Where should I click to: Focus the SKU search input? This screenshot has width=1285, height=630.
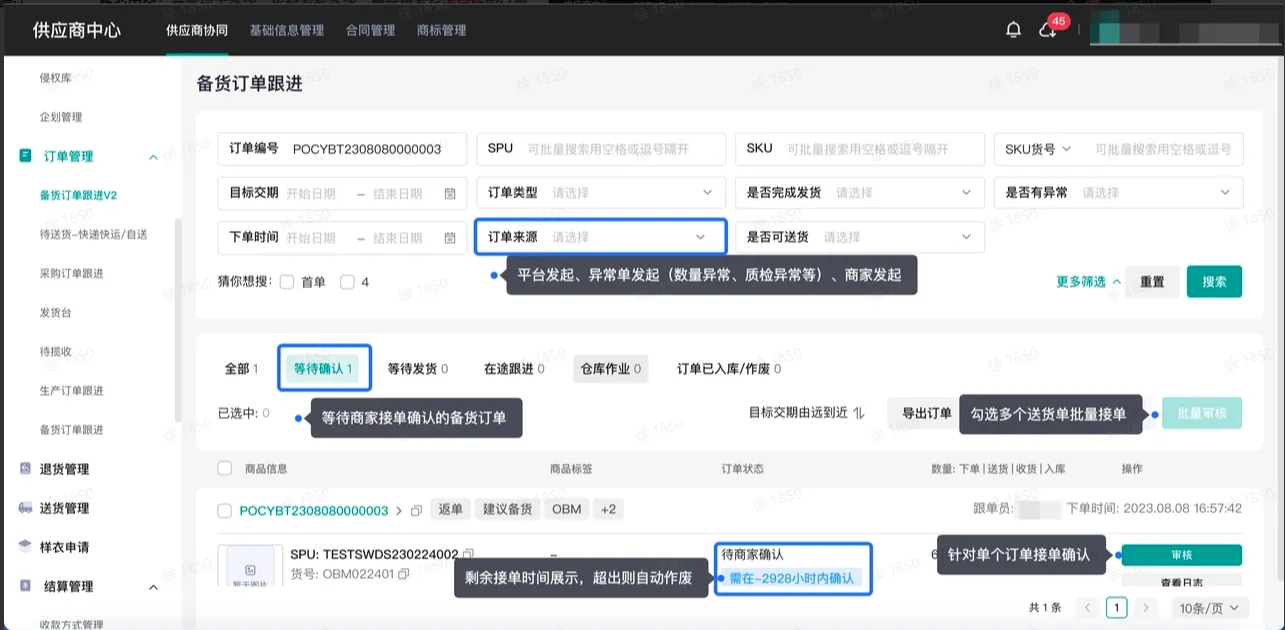click(x=860, y=148)
